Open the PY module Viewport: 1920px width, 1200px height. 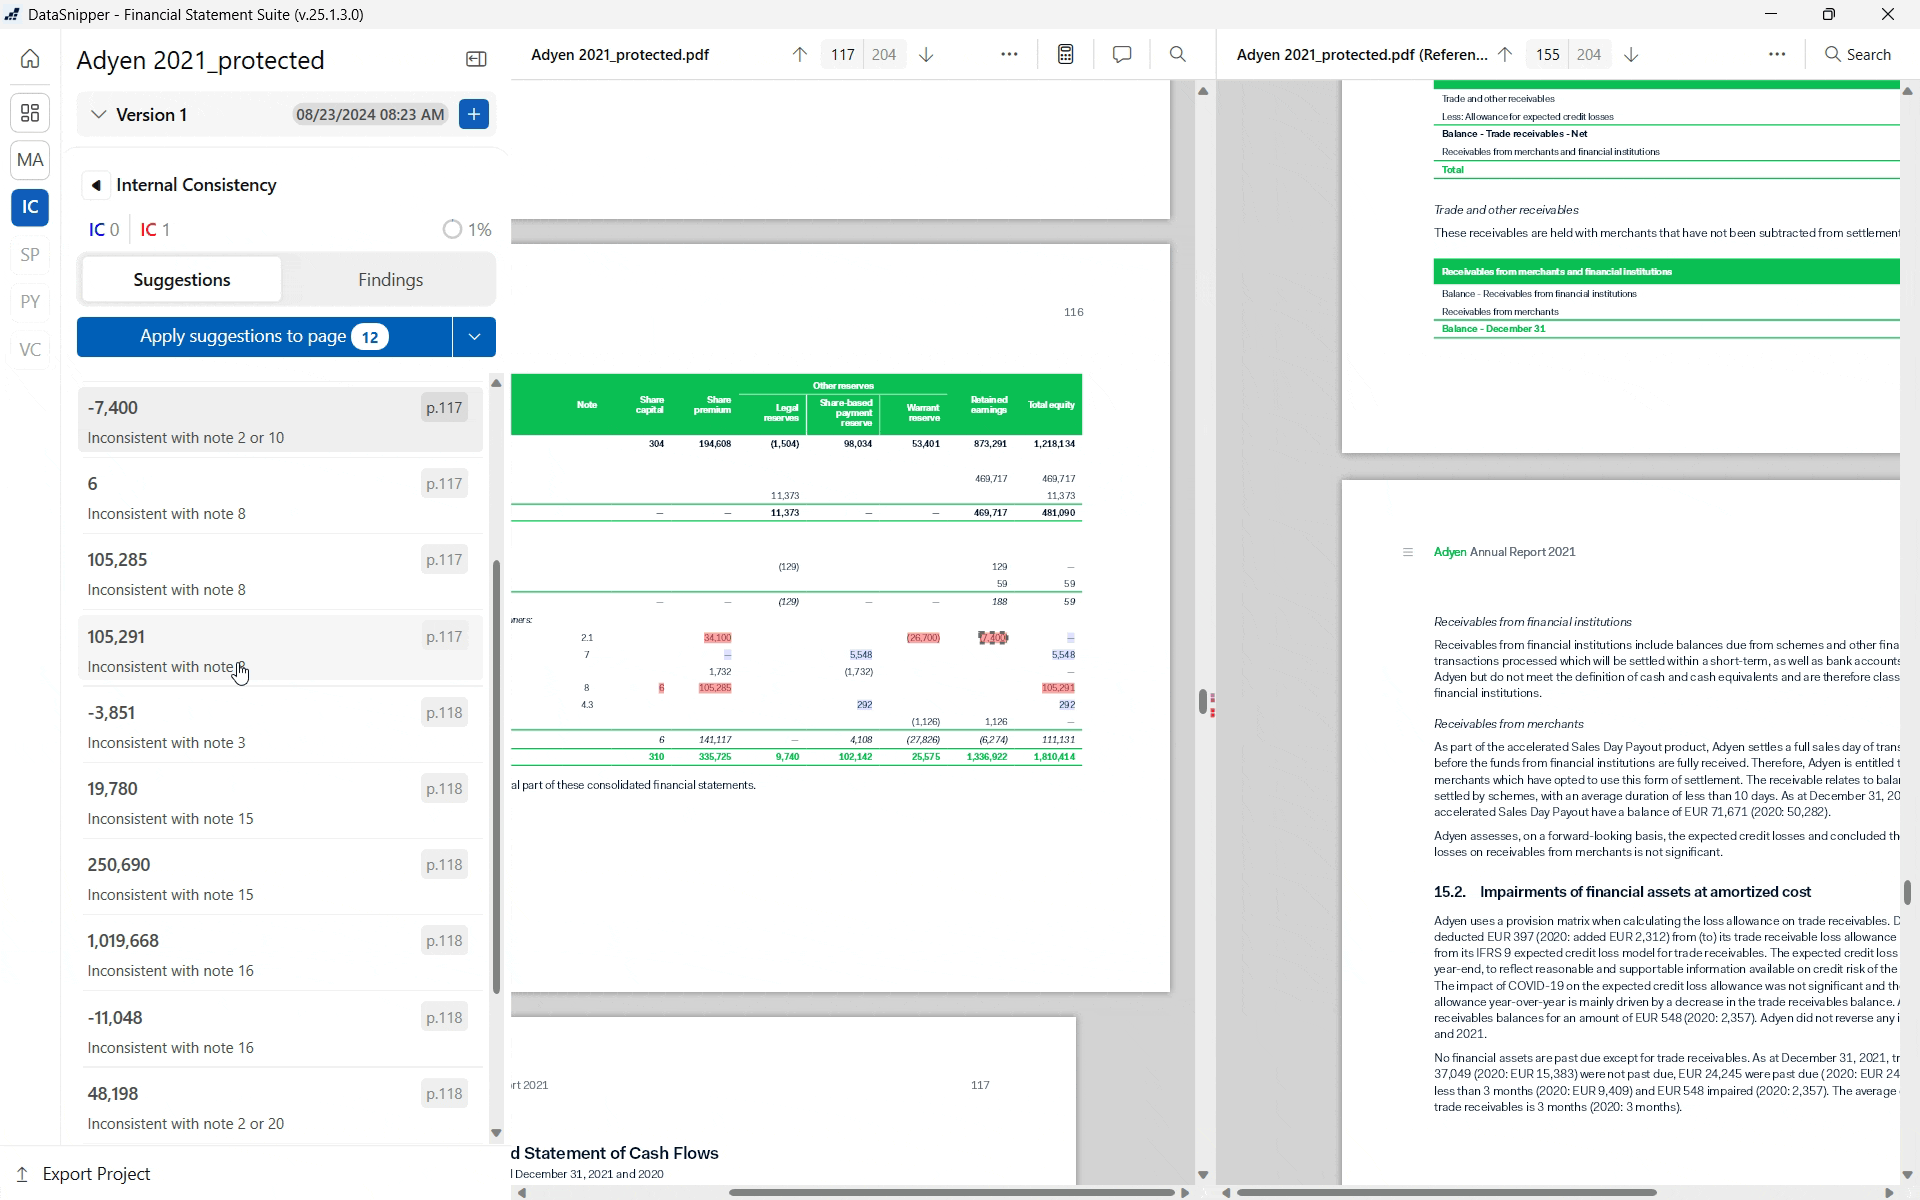[x=30, y=302]
